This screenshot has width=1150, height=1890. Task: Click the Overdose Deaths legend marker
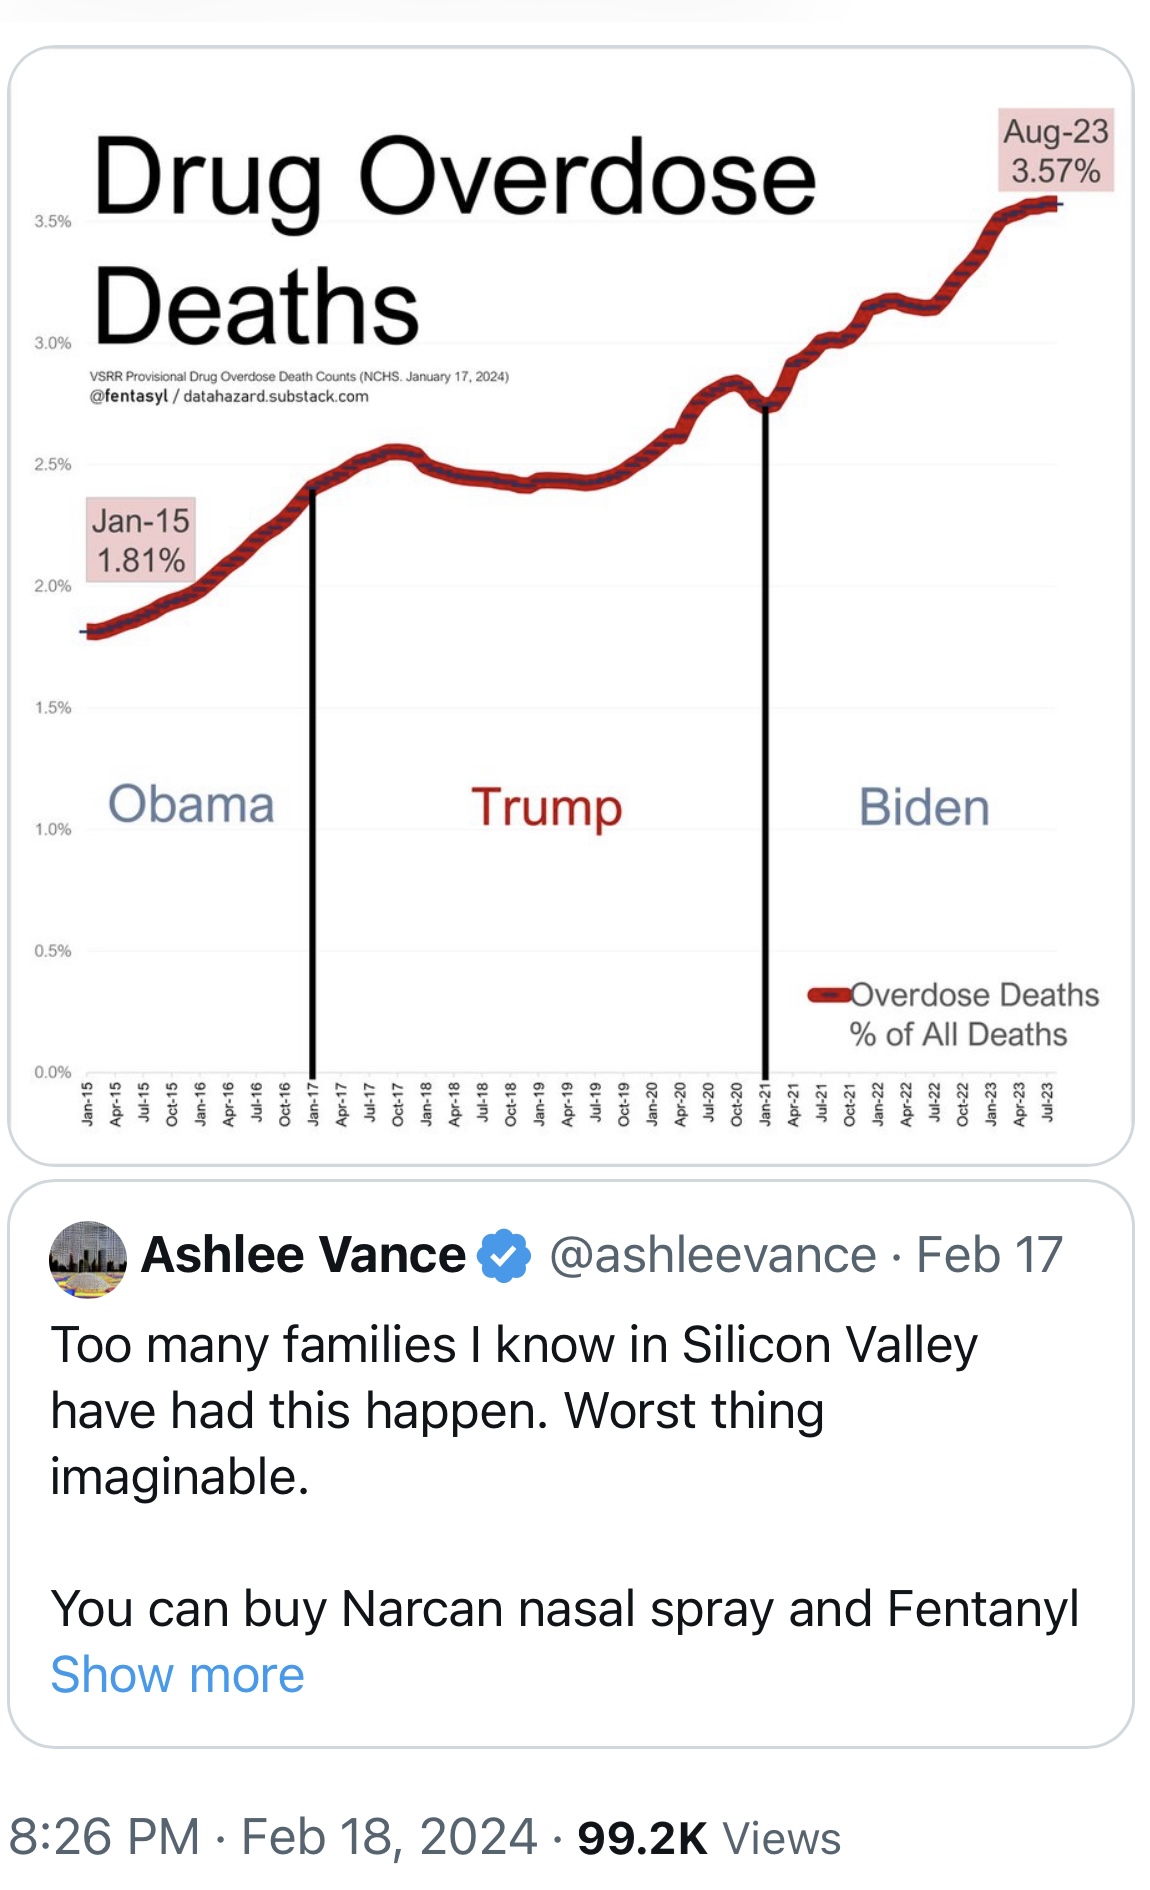(829, 994)
